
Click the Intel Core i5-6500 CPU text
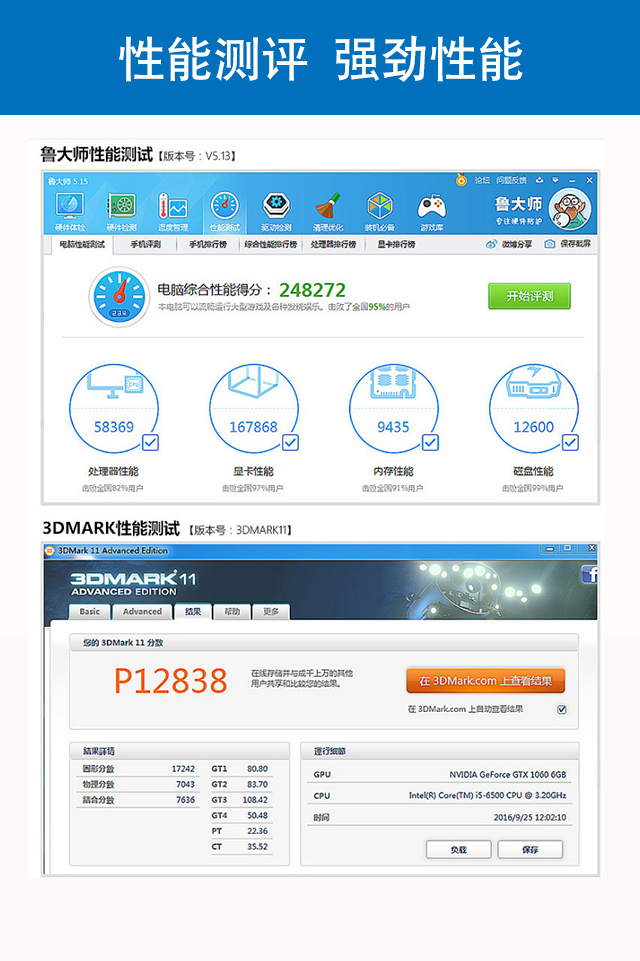pyautogui.click(x=488, y=796)
